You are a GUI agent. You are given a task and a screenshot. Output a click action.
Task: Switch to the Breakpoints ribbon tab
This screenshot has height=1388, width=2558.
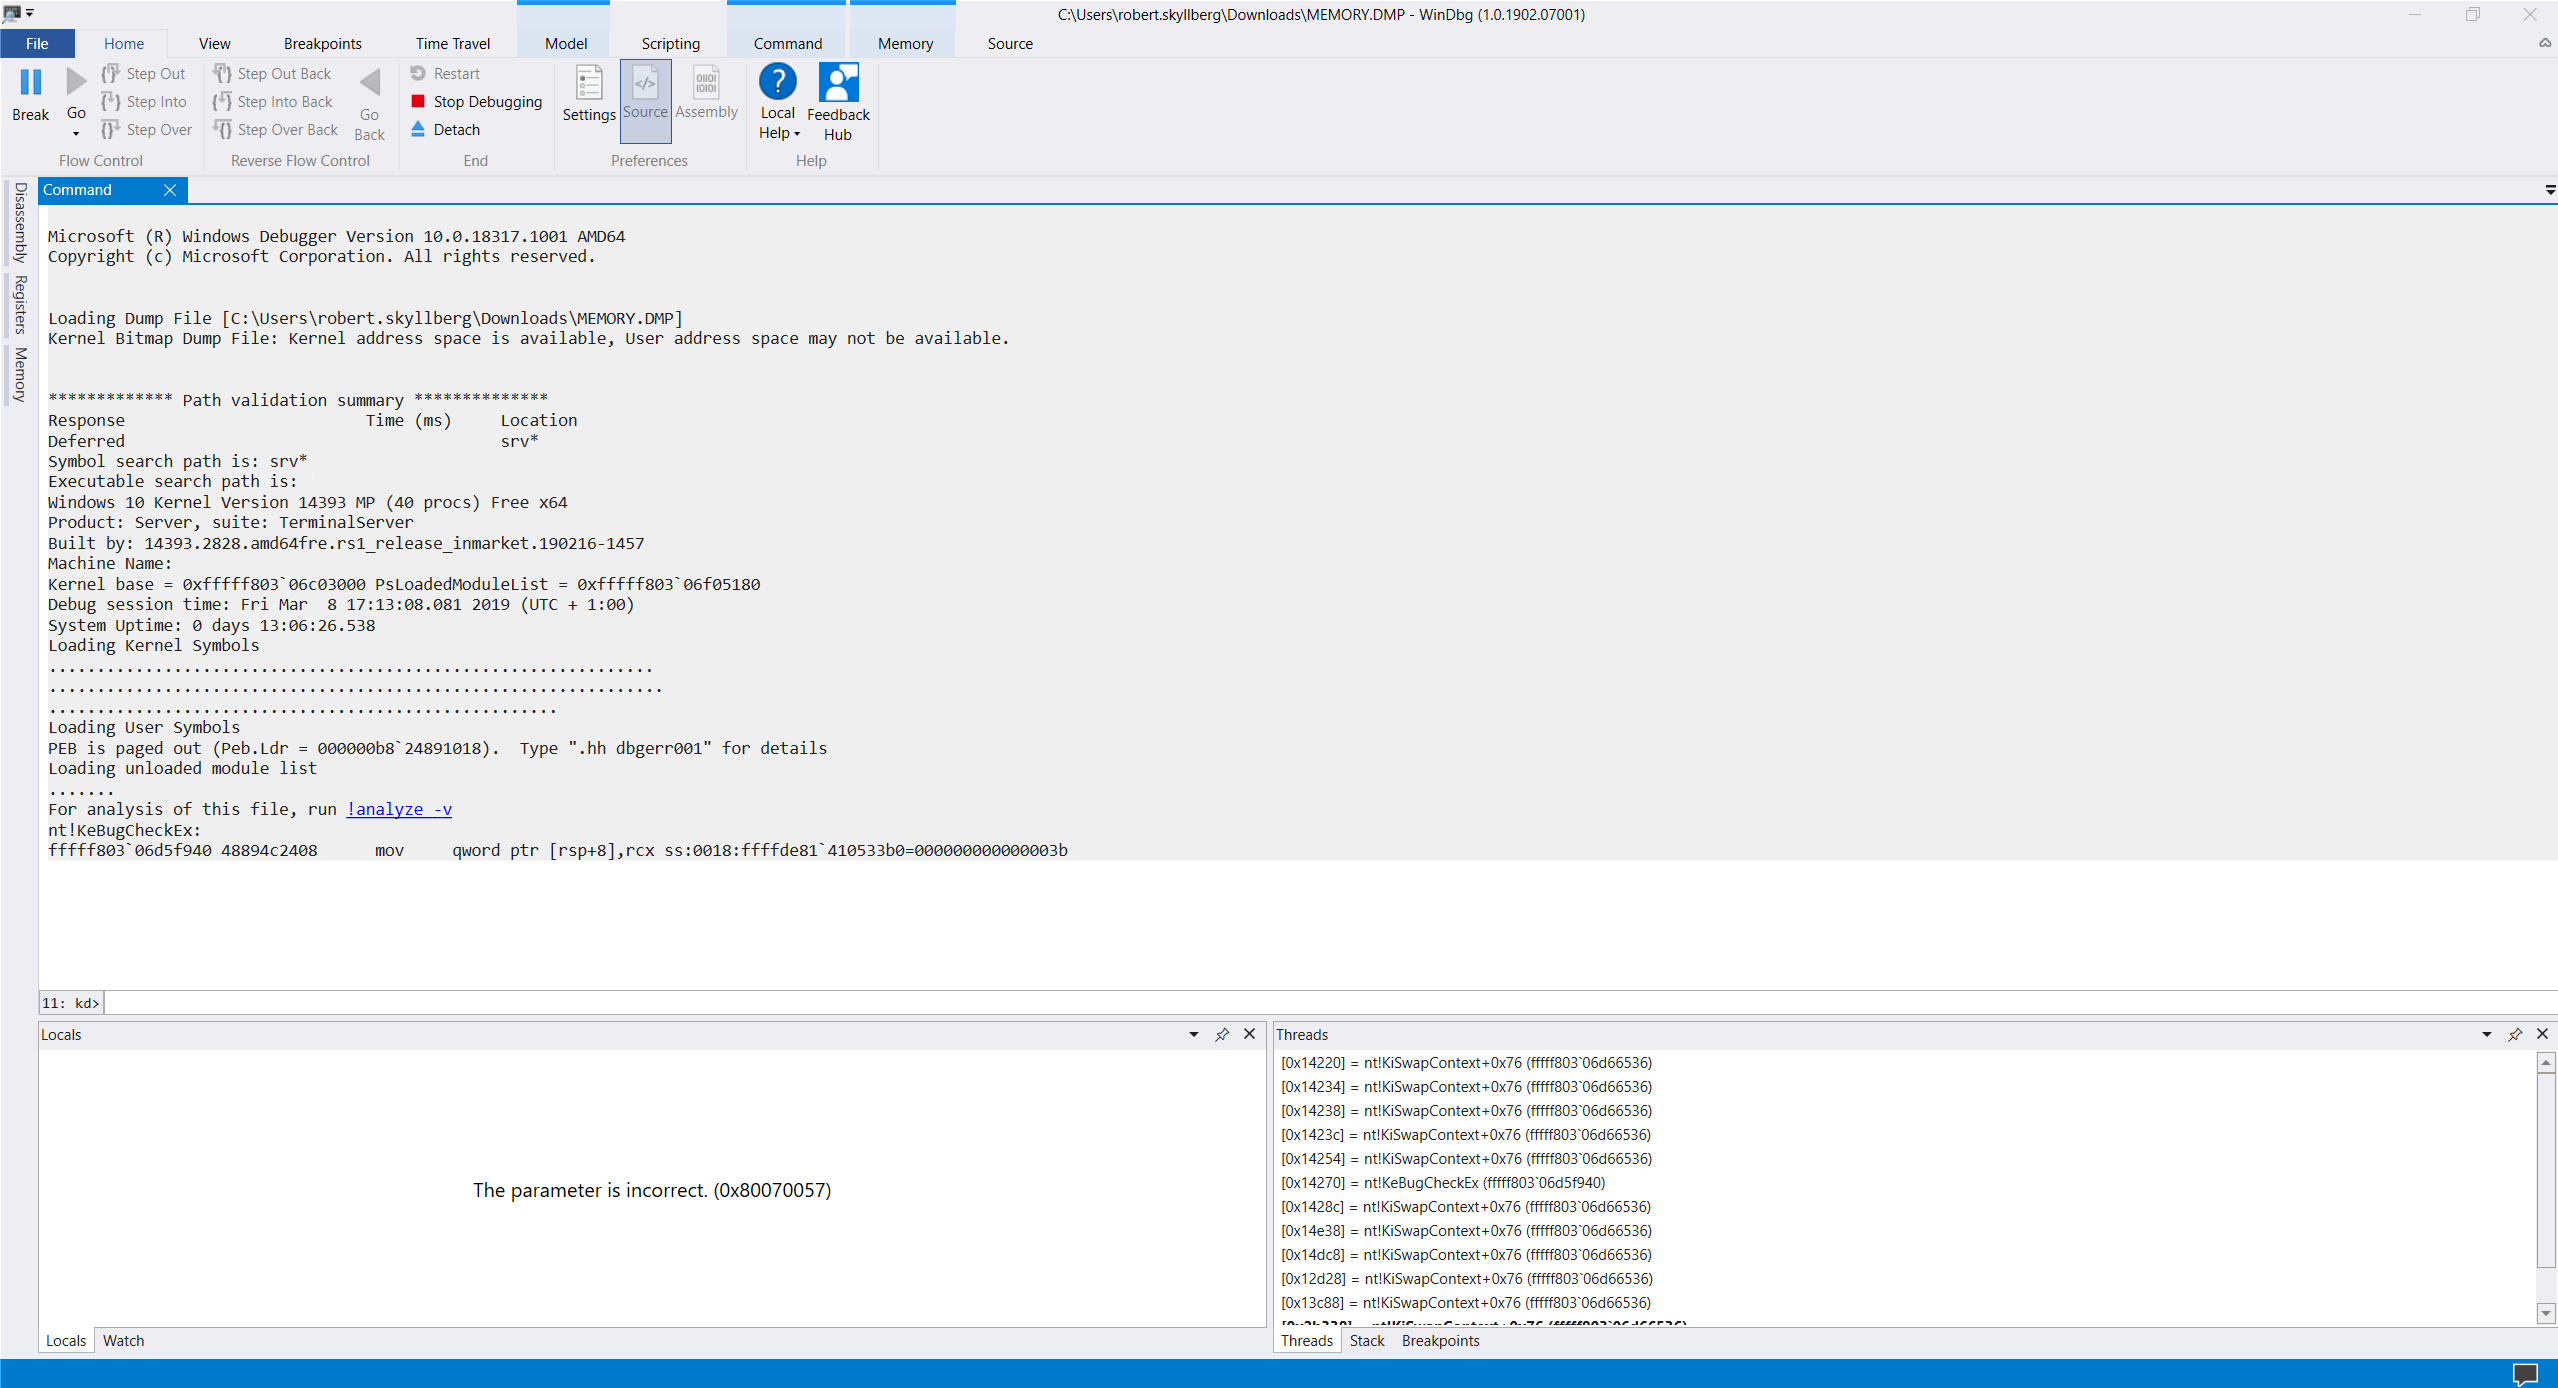322,43
